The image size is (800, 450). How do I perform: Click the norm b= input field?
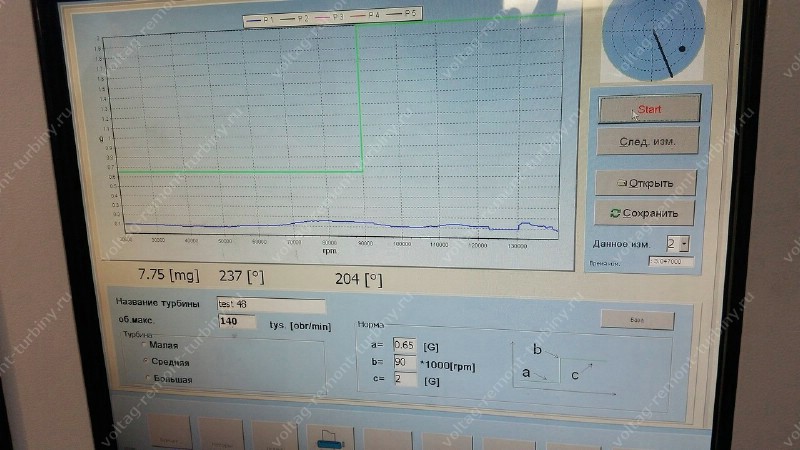tap(405, 362)
